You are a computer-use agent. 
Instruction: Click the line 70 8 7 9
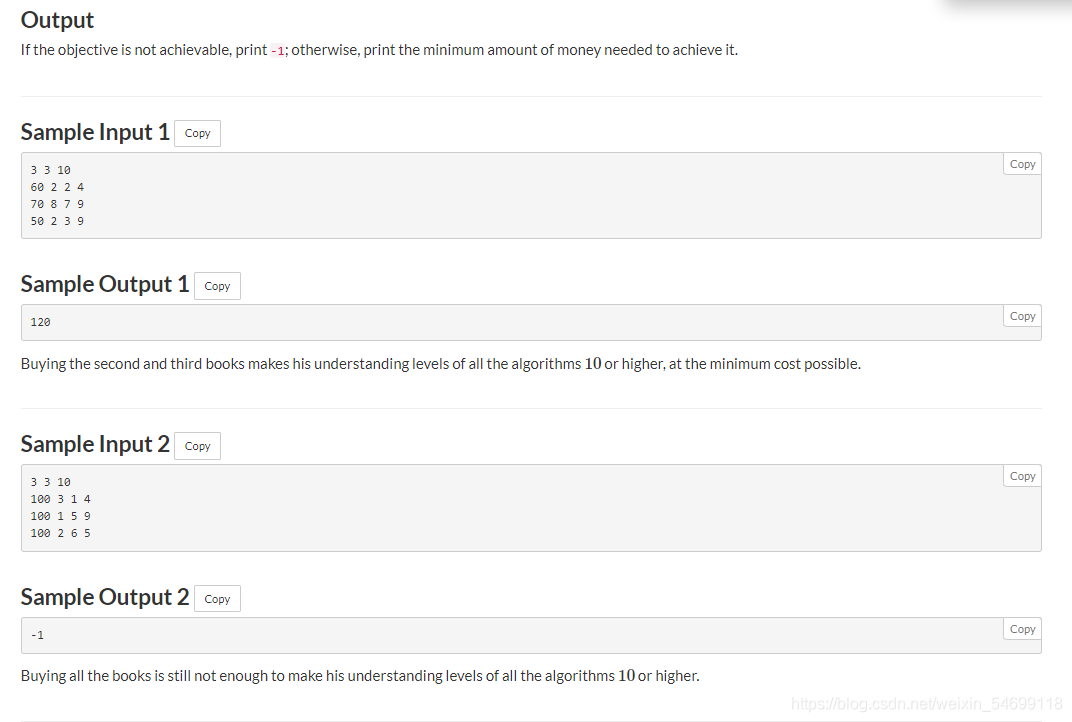click(57, 204)
